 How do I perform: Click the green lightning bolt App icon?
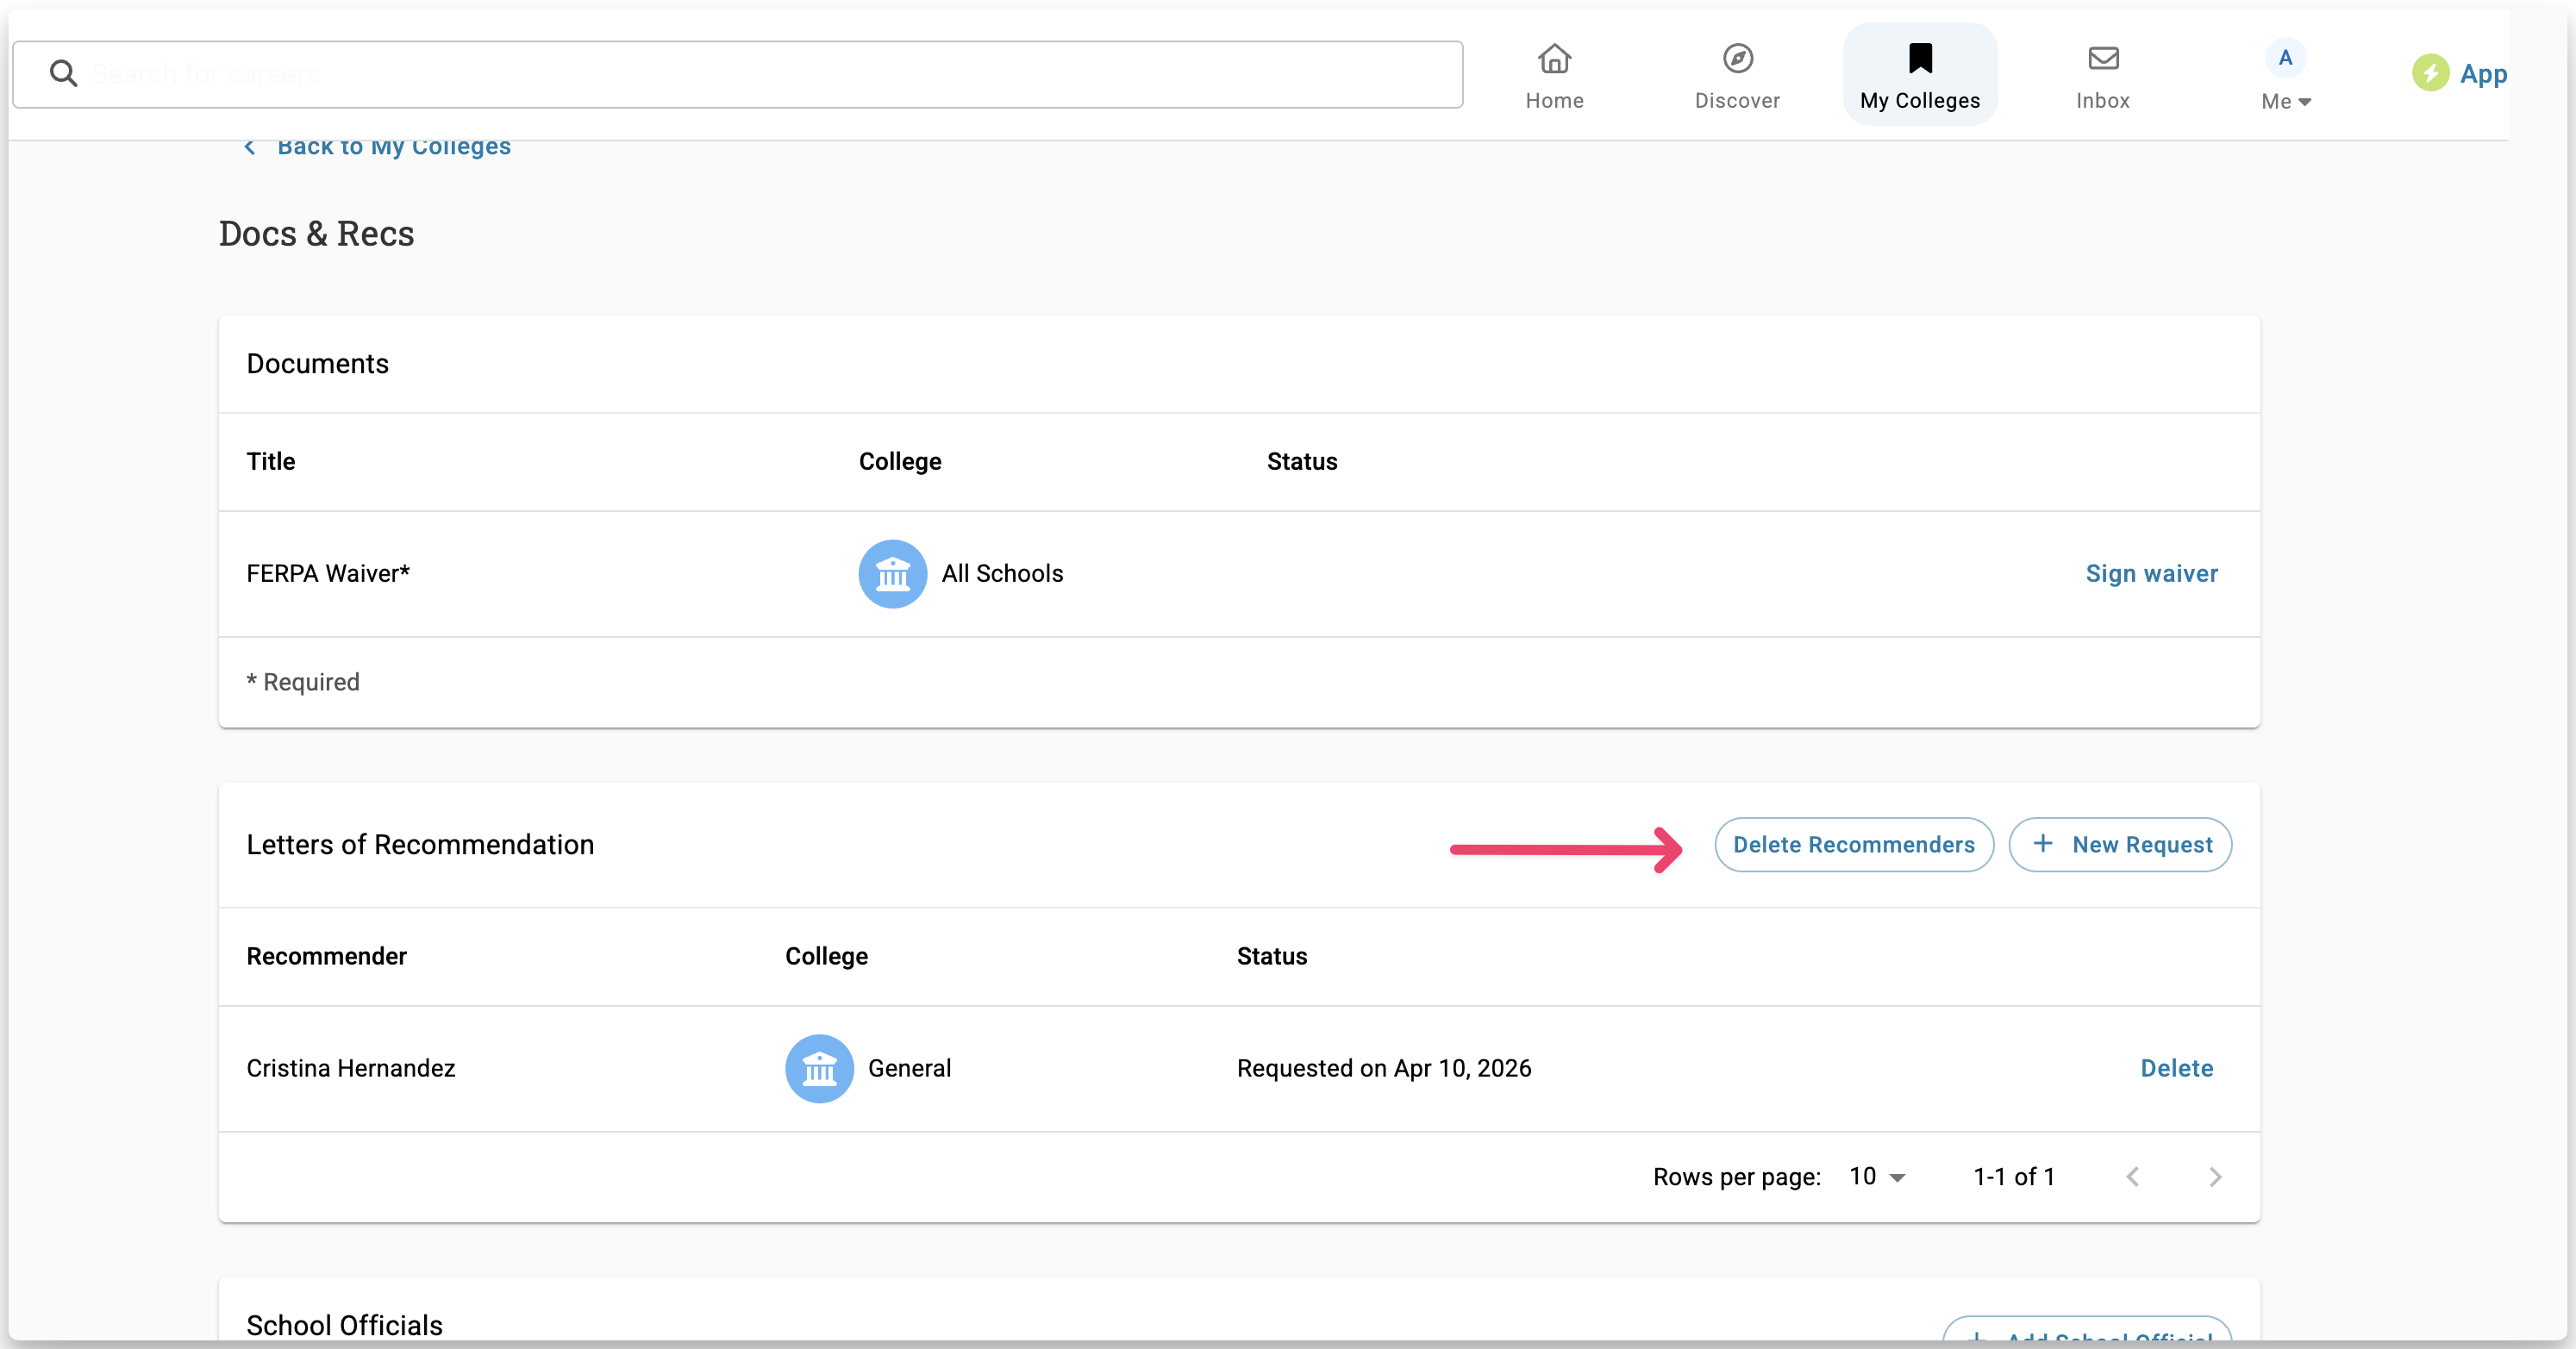coord(2430,73)
